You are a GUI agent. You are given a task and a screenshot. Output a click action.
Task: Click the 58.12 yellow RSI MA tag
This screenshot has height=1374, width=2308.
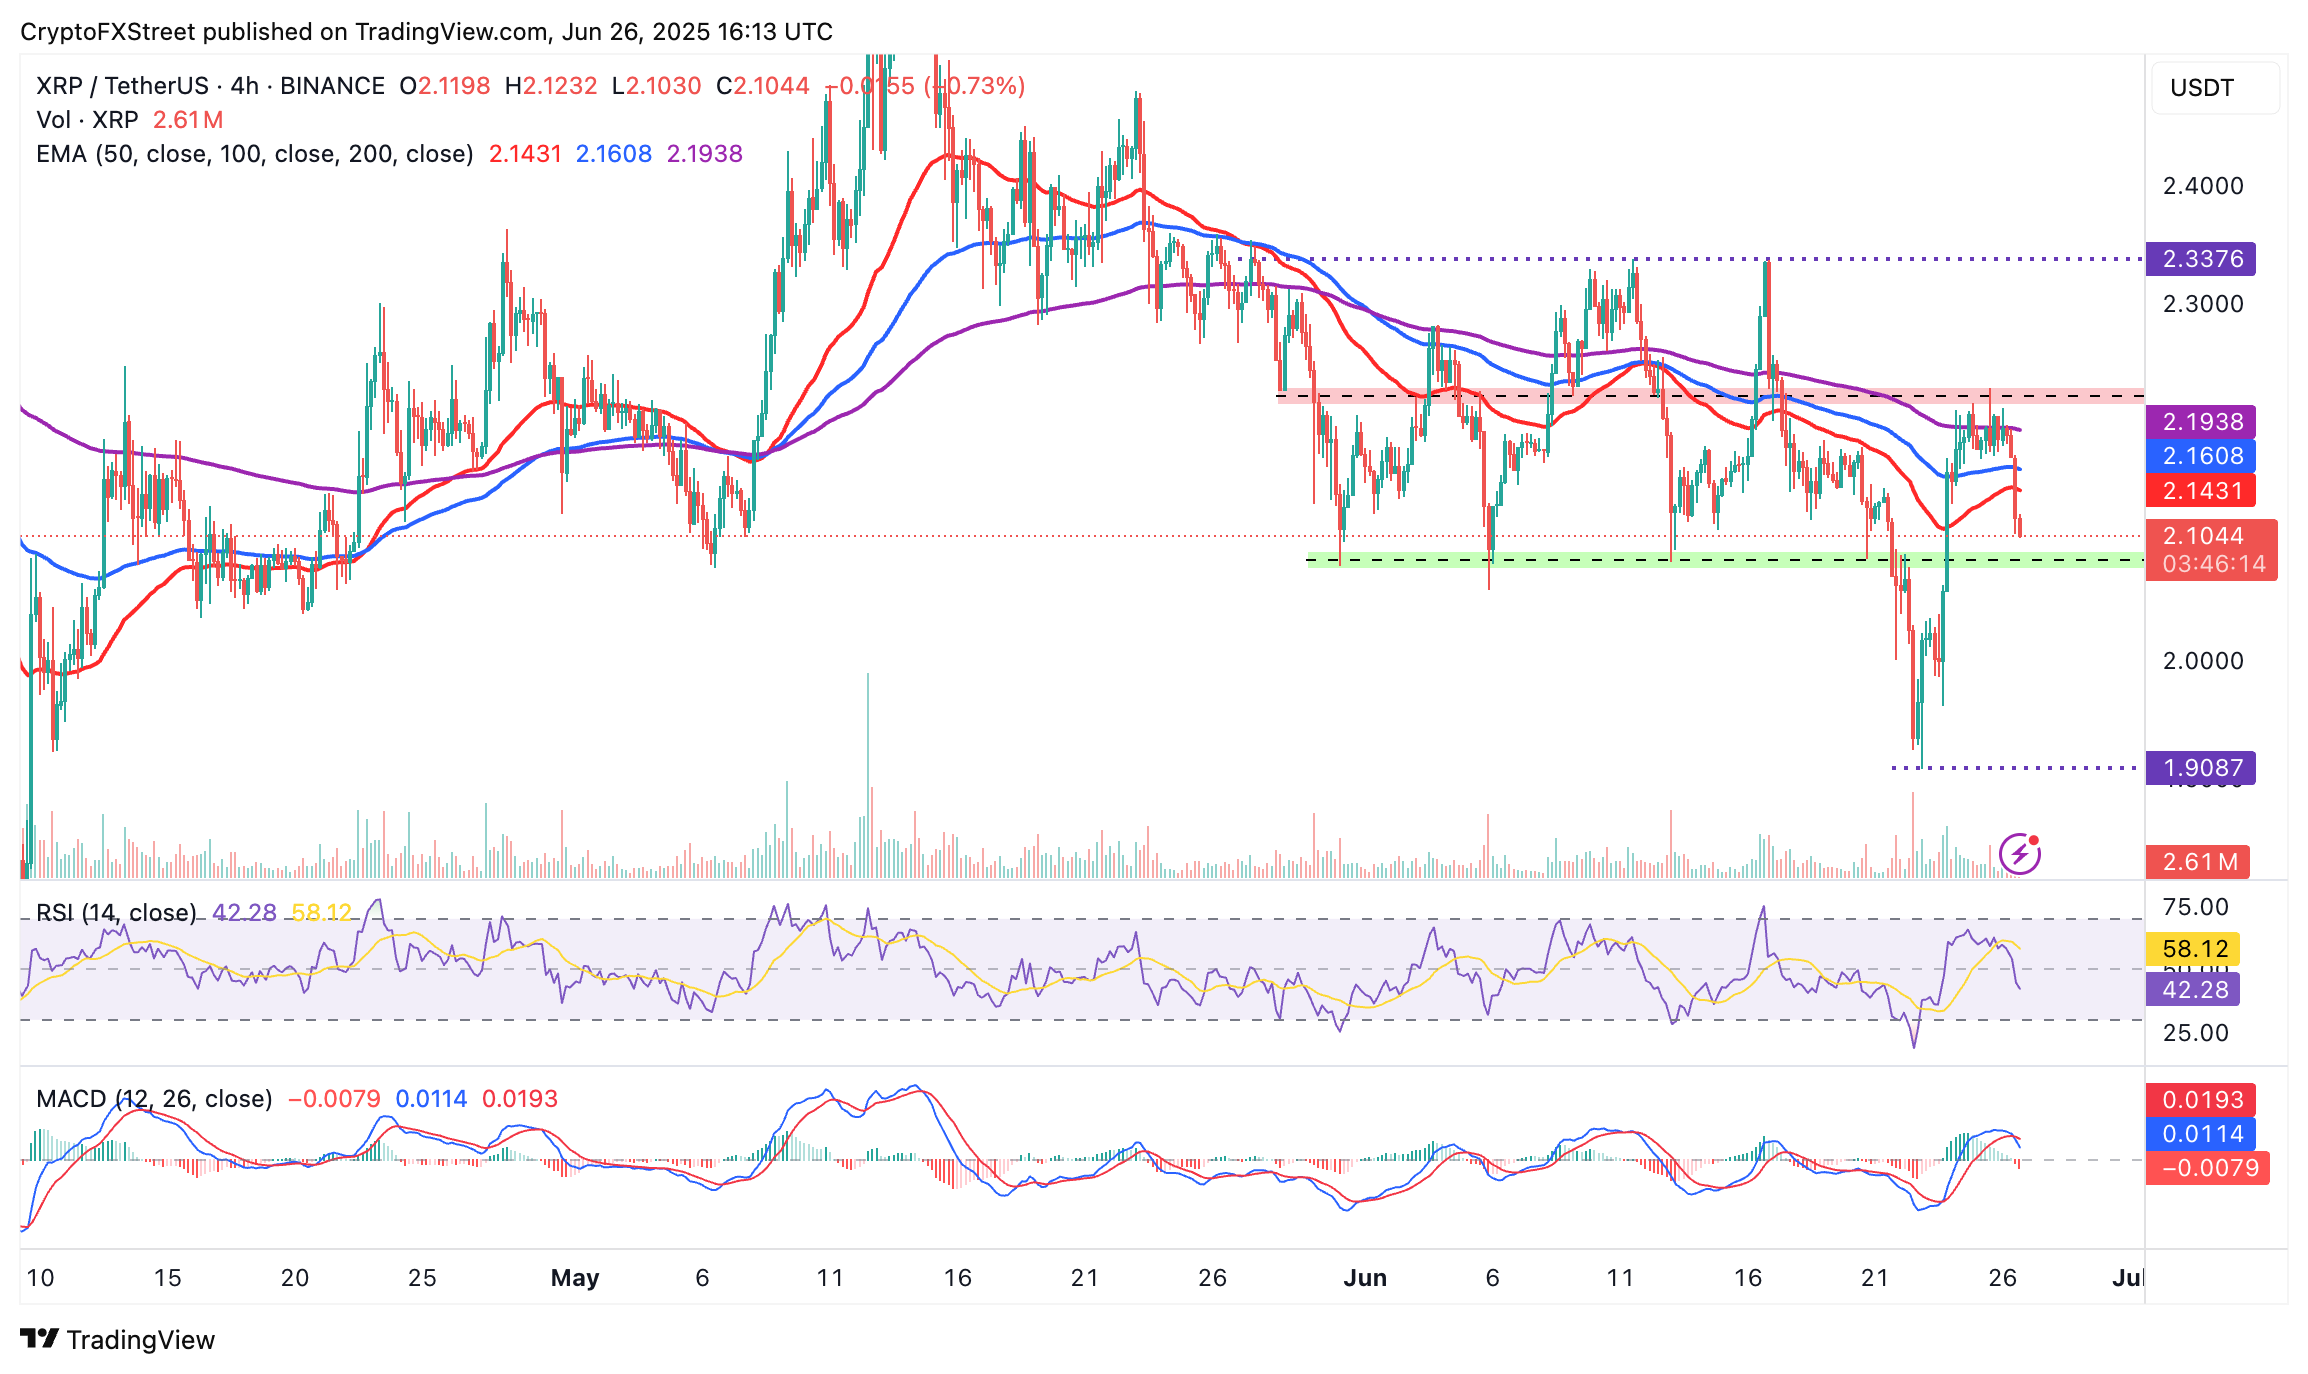tap(2193, 948)
